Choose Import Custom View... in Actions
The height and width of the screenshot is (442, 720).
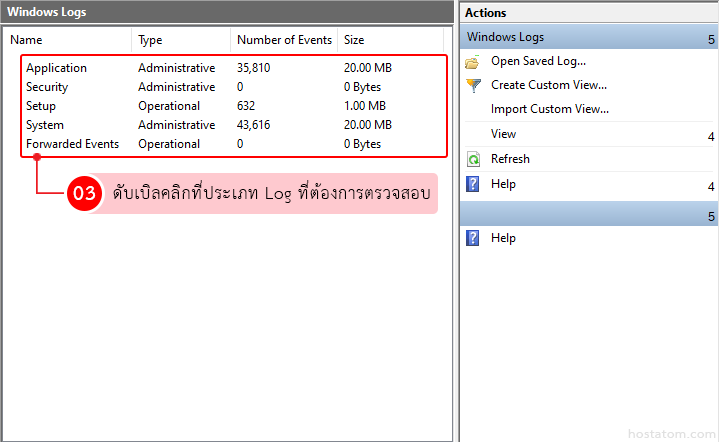[549, 109]
